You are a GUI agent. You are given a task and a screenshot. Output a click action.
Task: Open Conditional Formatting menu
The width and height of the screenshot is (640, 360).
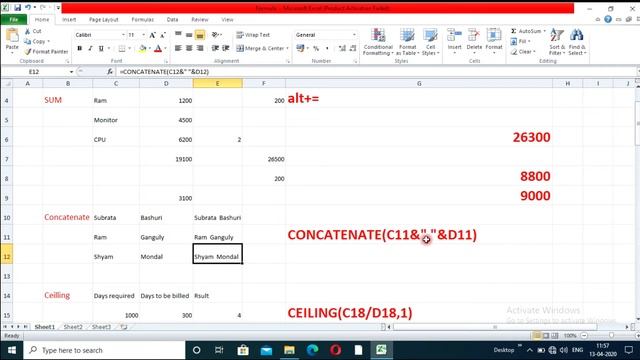pos(378,42)
